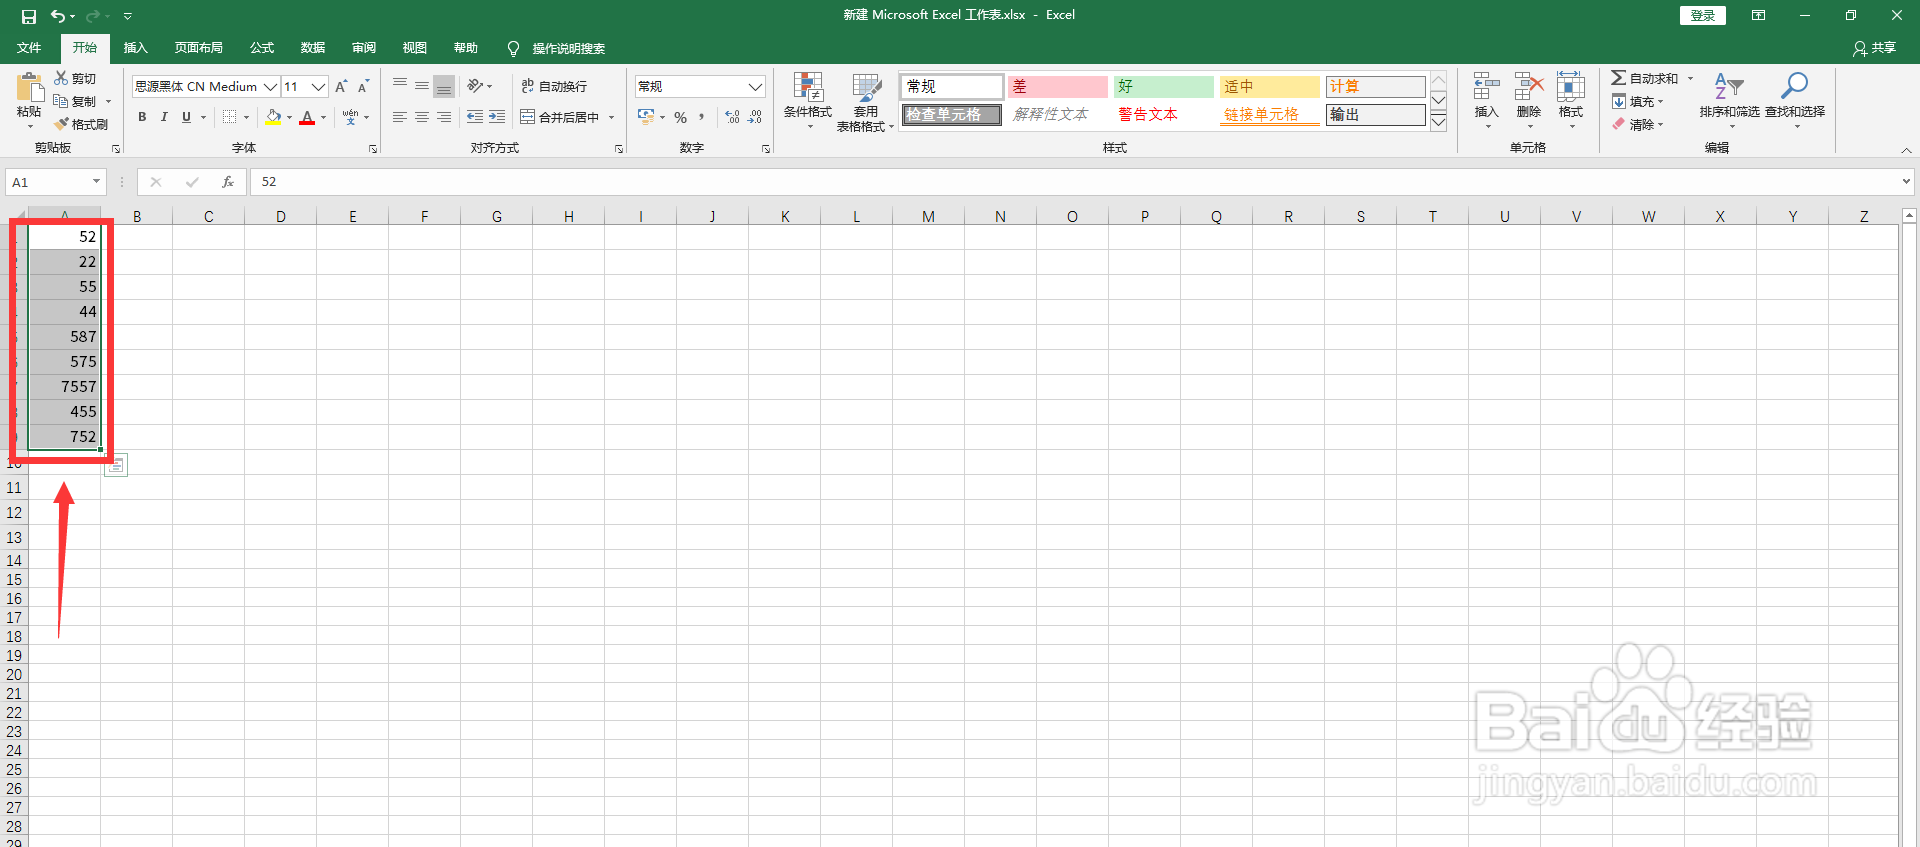Image resolution: width=1920 pixels, height=847 pixels.
Task: Open Conditional Formatting menu
Action: [x=808, y=101]
